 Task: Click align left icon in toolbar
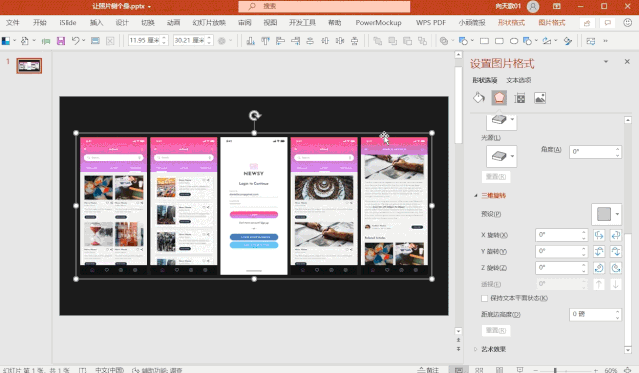pos(280,41)
